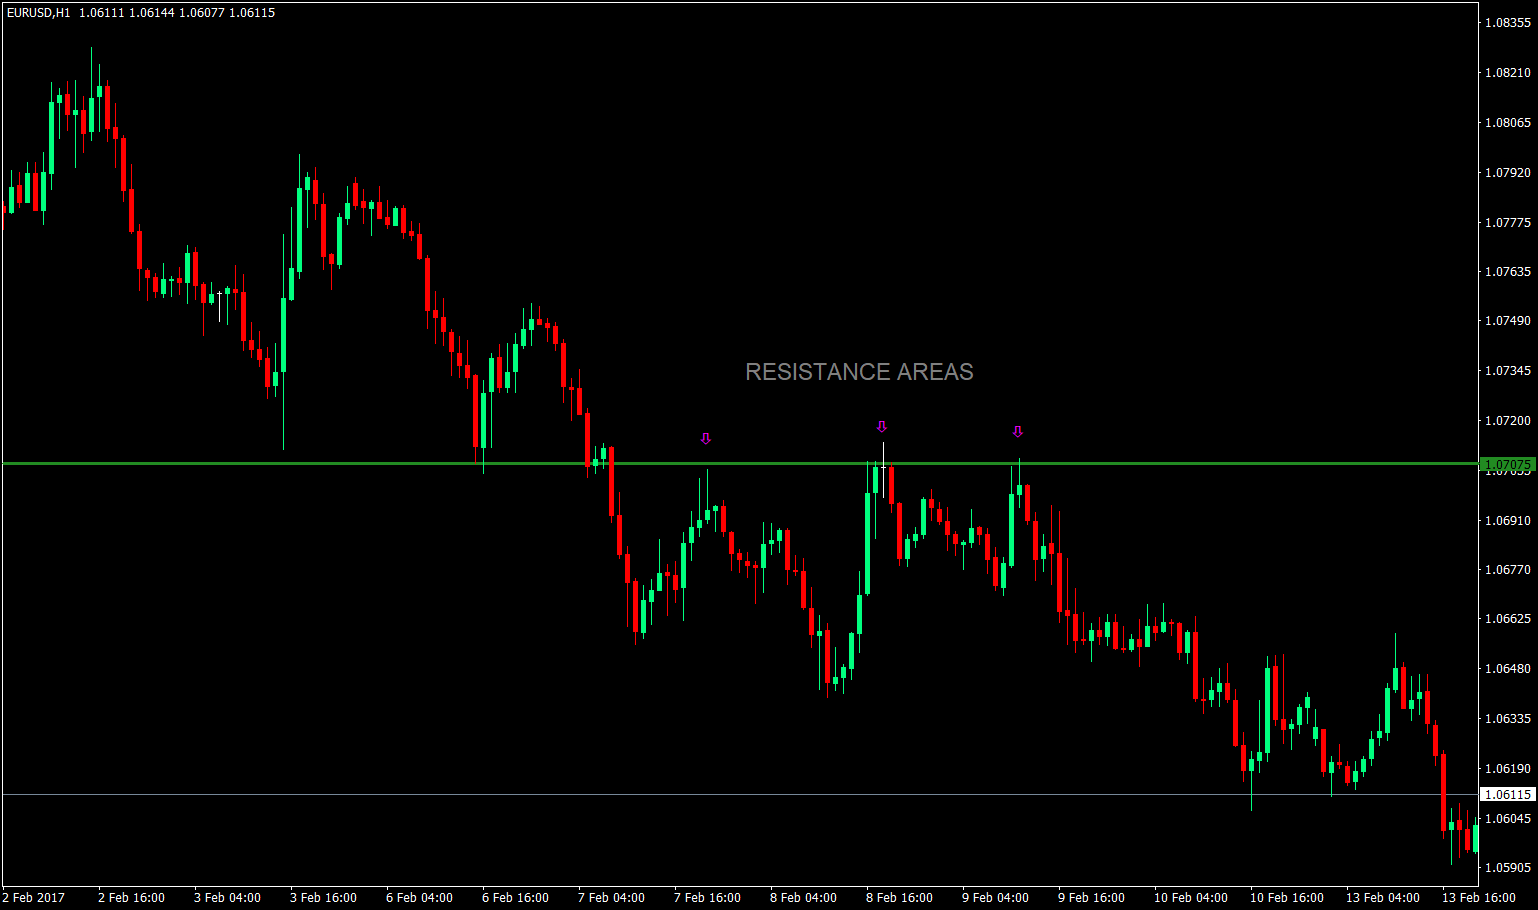Click the 1.07200 value on price scale
The height and width of the screenshot is (910, 1538).
click(x=1509, y=421)
